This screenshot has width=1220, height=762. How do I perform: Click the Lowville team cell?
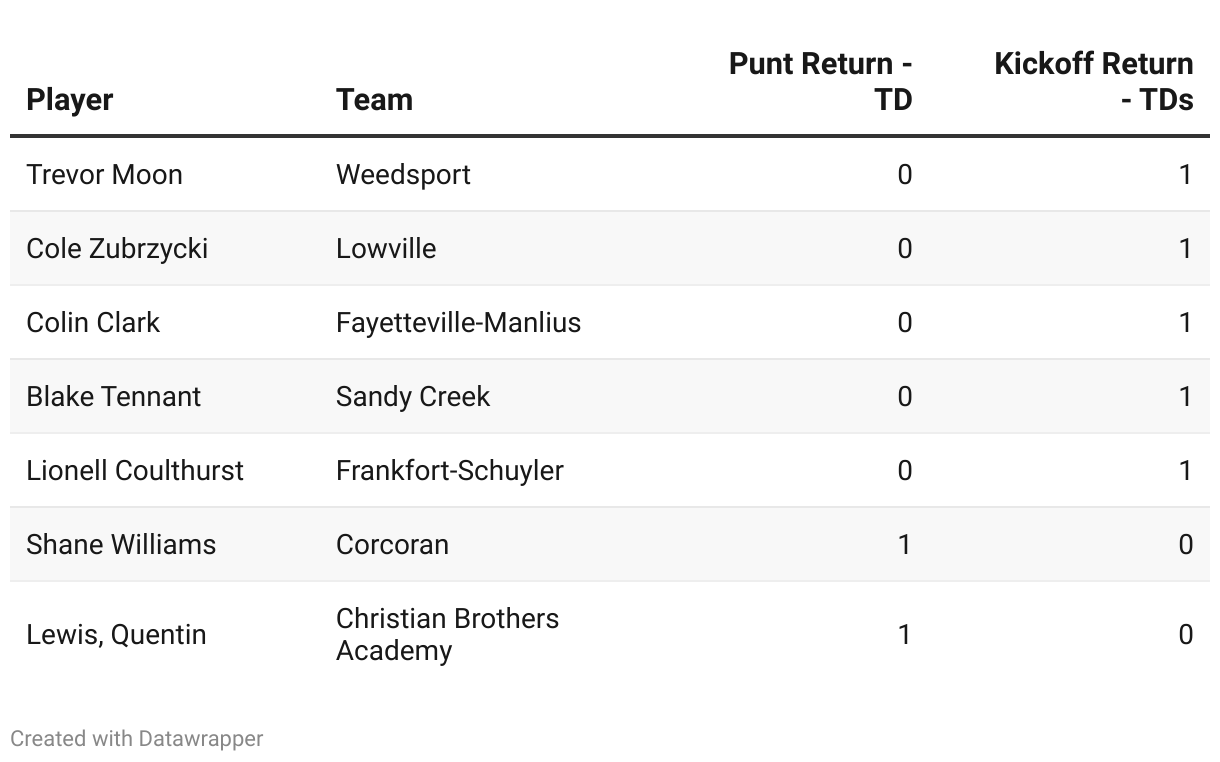click(386, 248)
